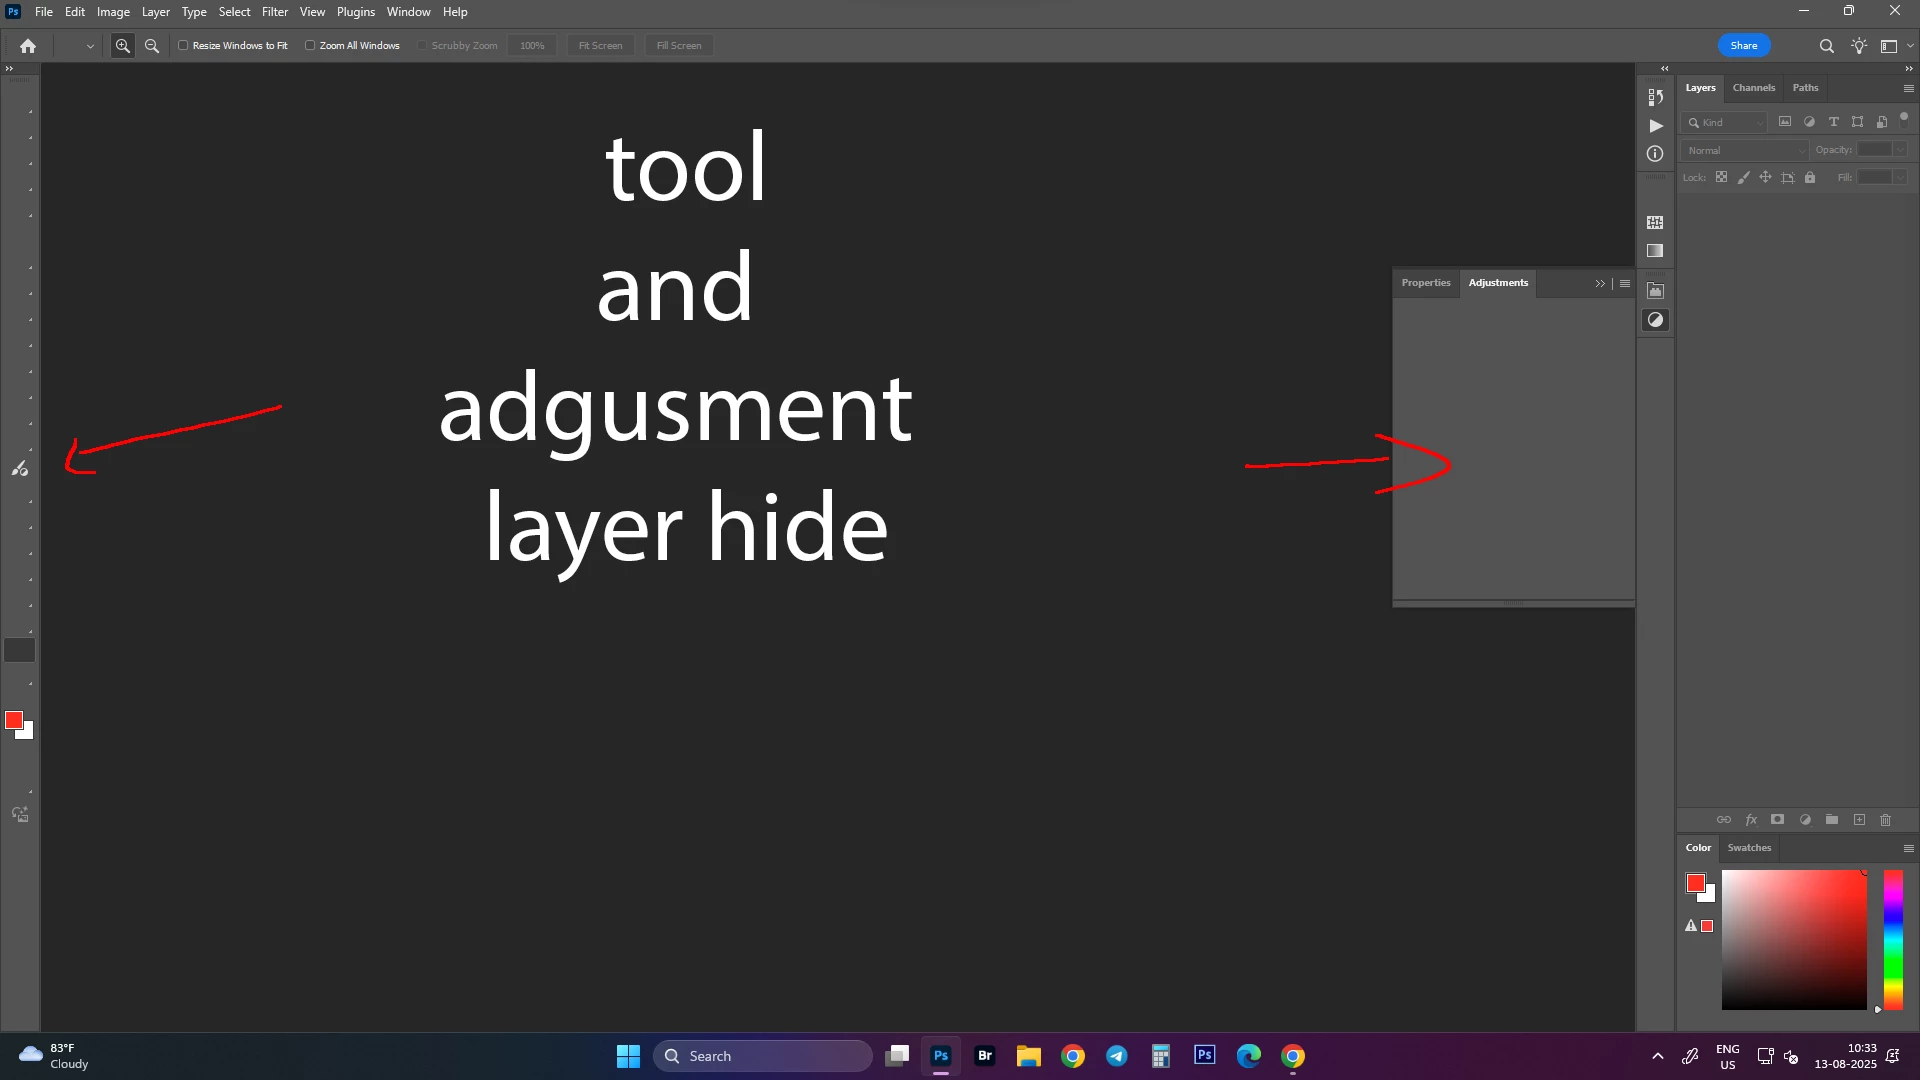The height and width of the screenshot is (1080, 1920).
Task: Click the lock all padlock icon
Action: [1810, 178]
